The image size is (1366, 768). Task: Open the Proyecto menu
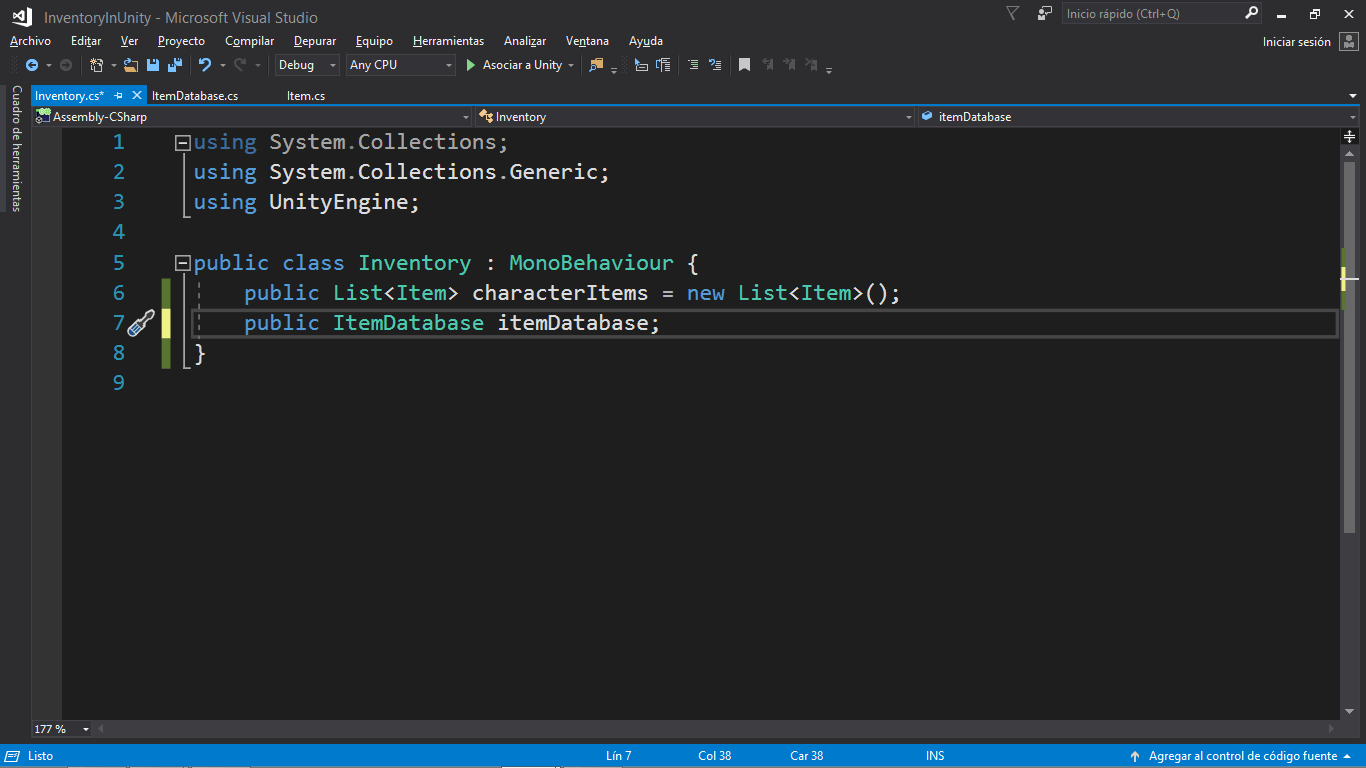pos(181,41)
